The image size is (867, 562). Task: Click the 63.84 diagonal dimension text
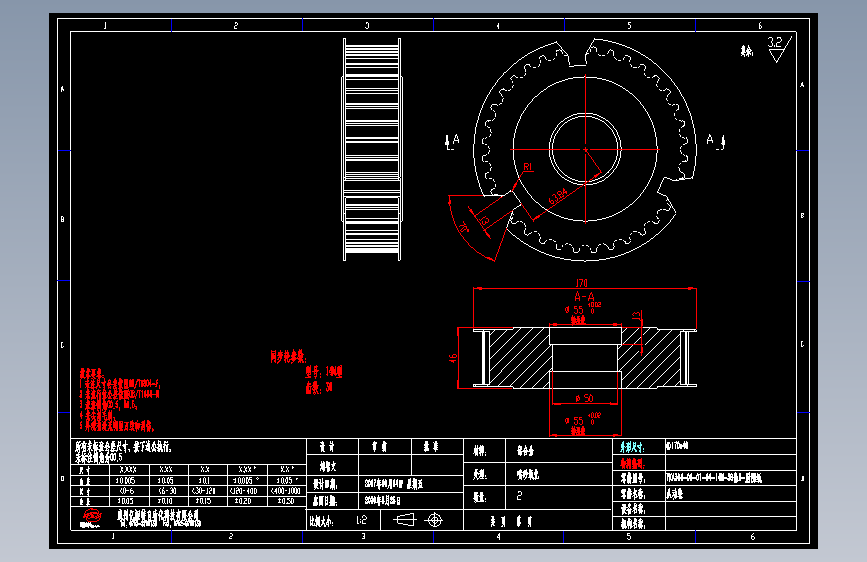pos(558,196)
